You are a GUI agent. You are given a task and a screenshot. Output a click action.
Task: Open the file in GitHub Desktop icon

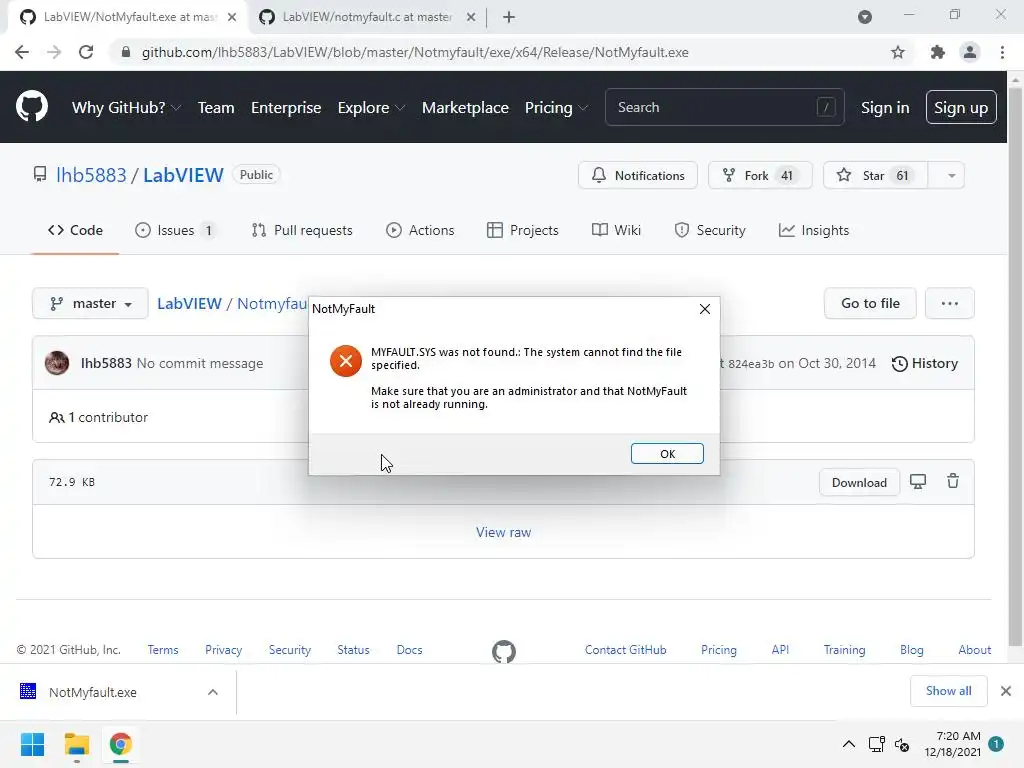pyautogui.click(x=918, y=482)
